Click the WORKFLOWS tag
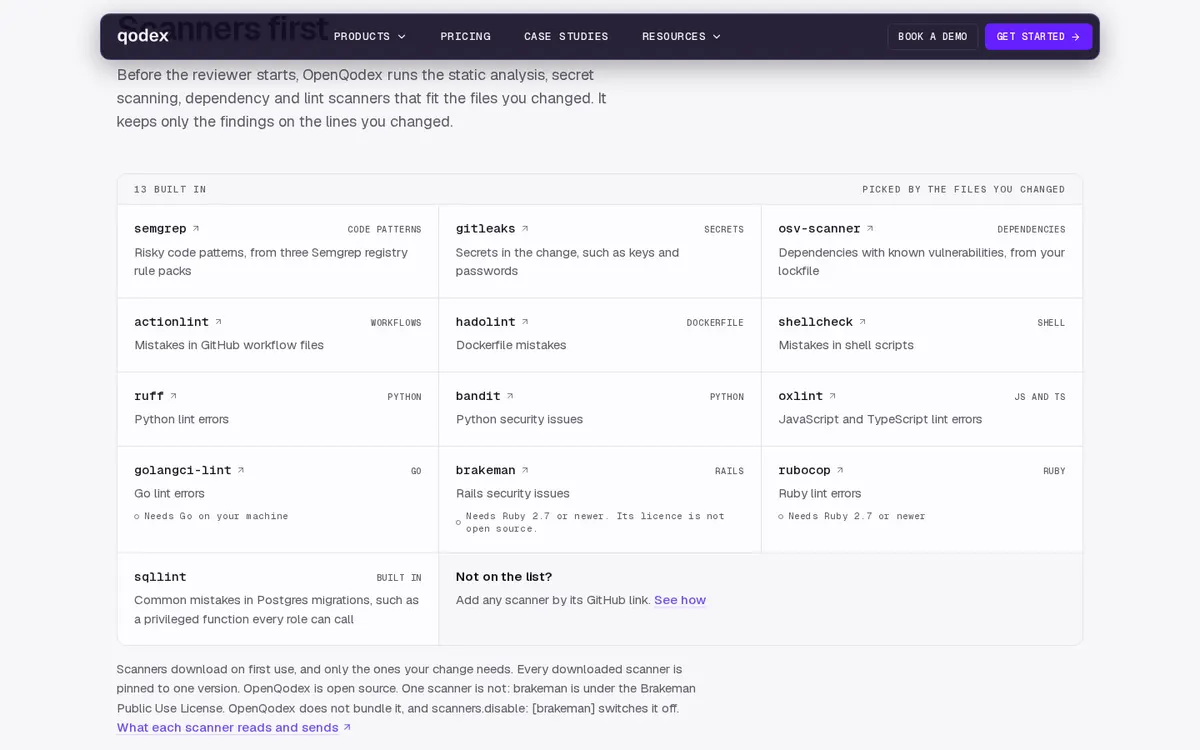This screenshot has width=1200, height=750. point(396,323)
